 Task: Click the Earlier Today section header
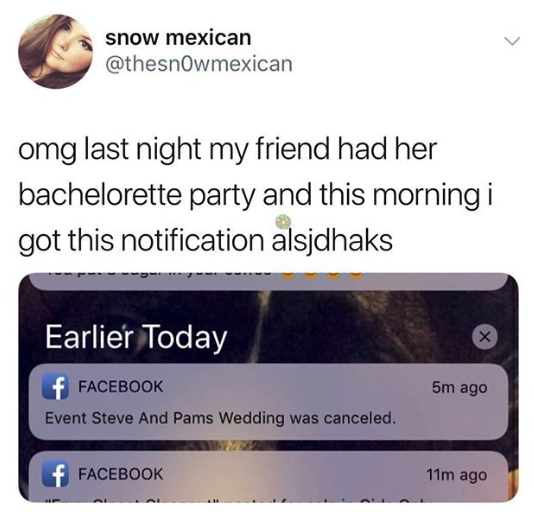(136, 337)
